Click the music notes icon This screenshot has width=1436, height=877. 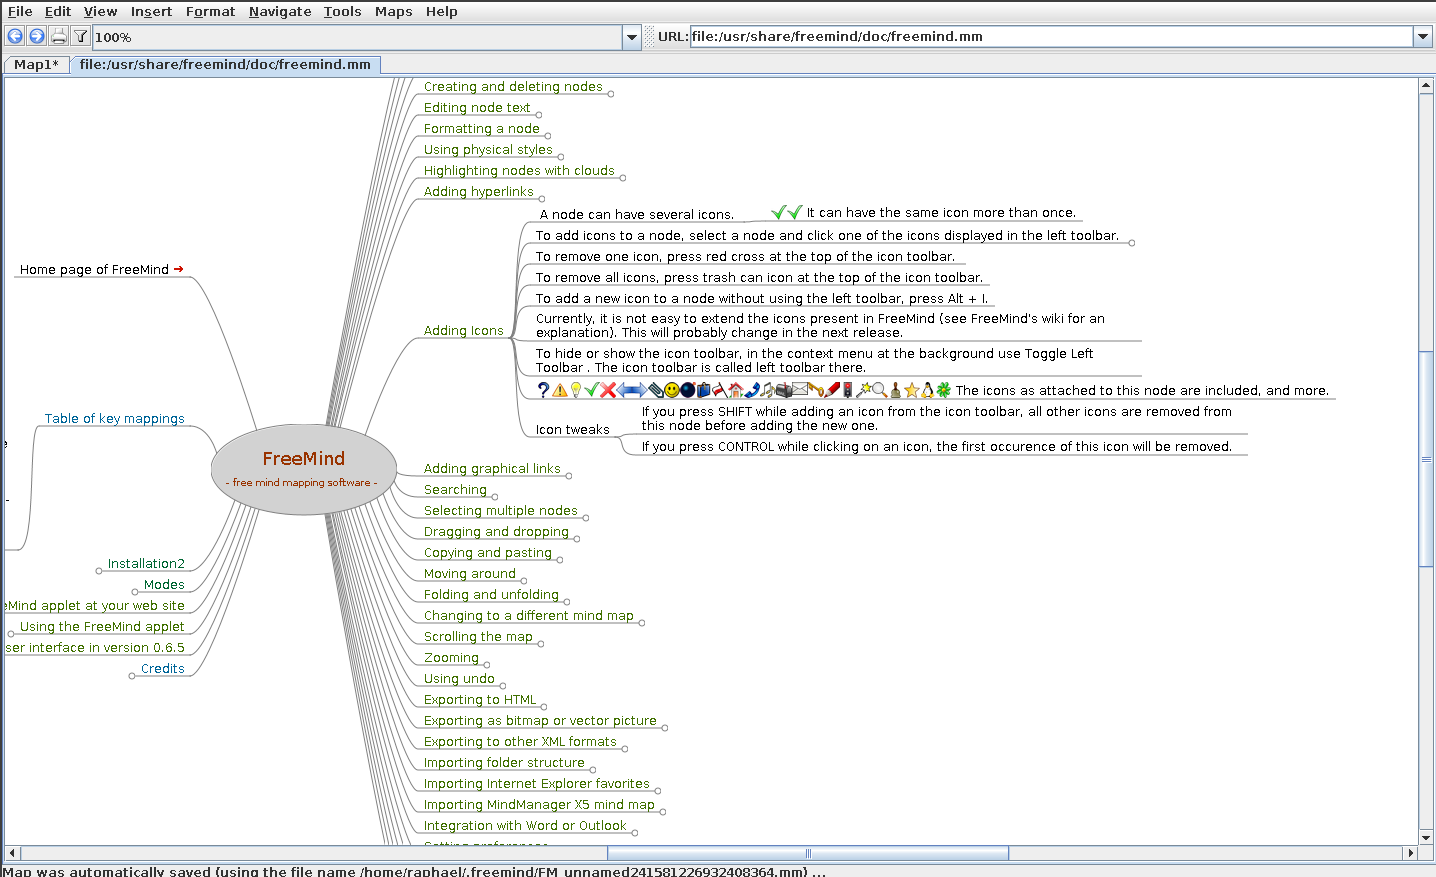pyautogui.click(x=768, y=390)
